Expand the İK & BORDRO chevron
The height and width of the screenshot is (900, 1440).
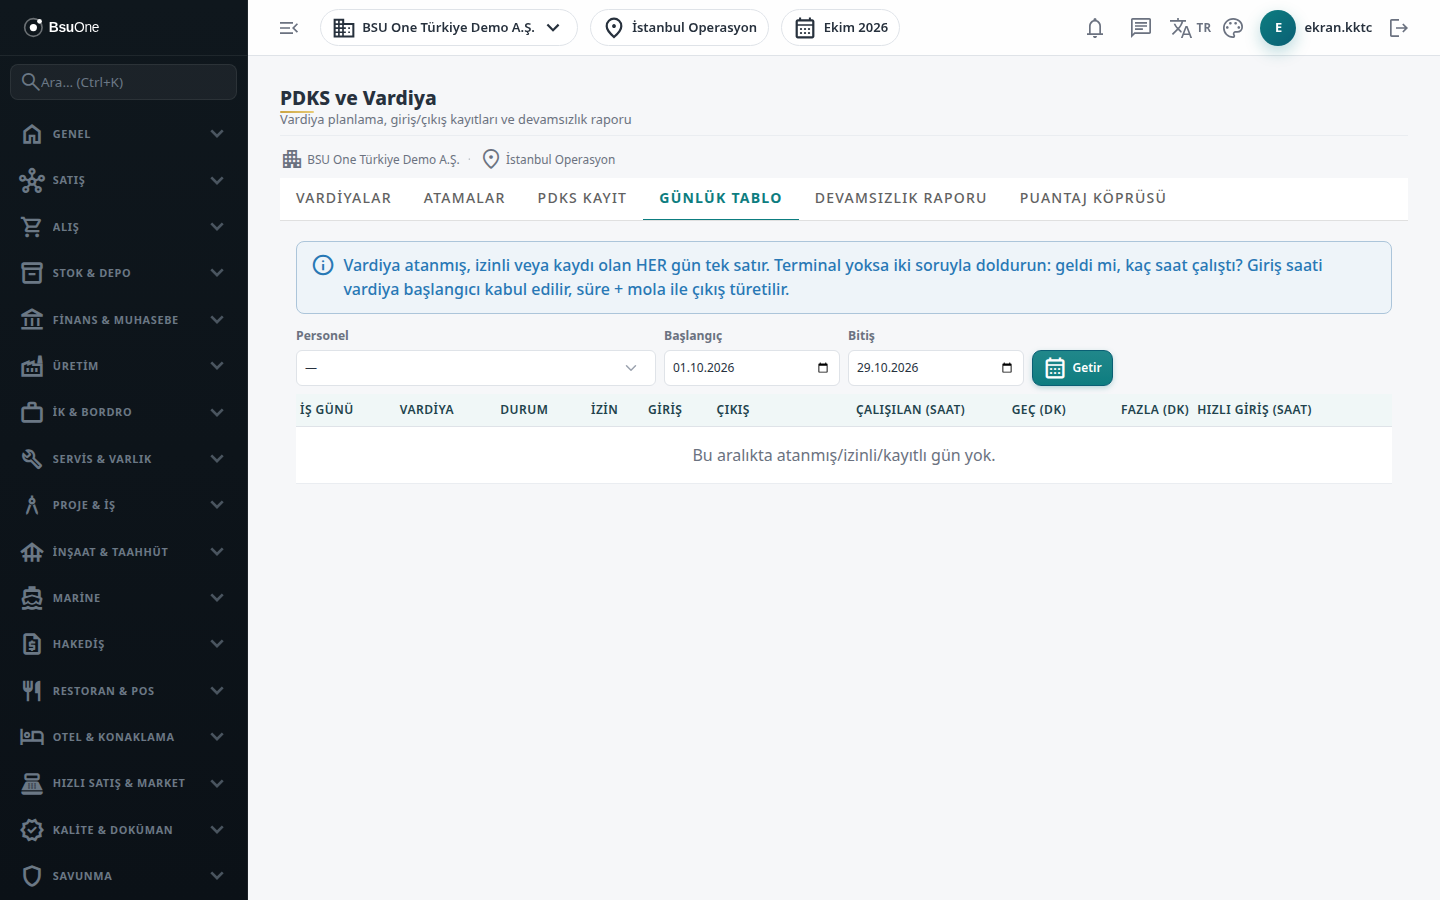pos(217,412)
